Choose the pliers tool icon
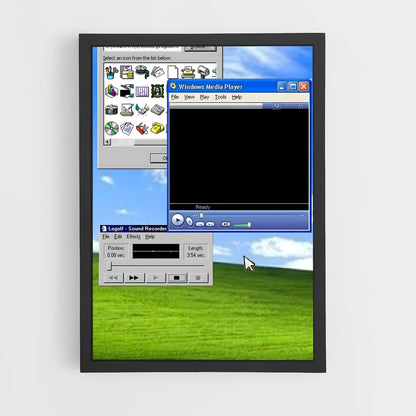This screenshot has height=416, width=416. click(142, 109)
